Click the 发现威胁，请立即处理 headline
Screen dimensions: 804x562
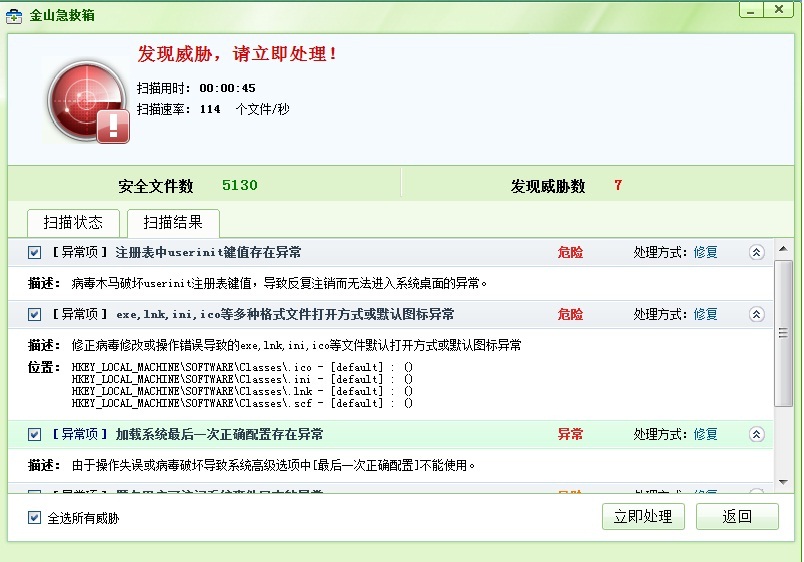pos(237,54)
